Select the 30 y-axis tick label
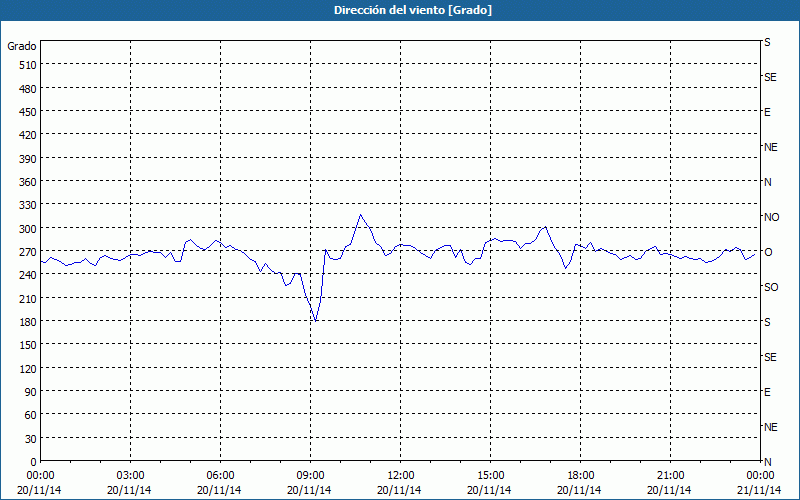Screen dimensions: 800x500 (31, 439)
